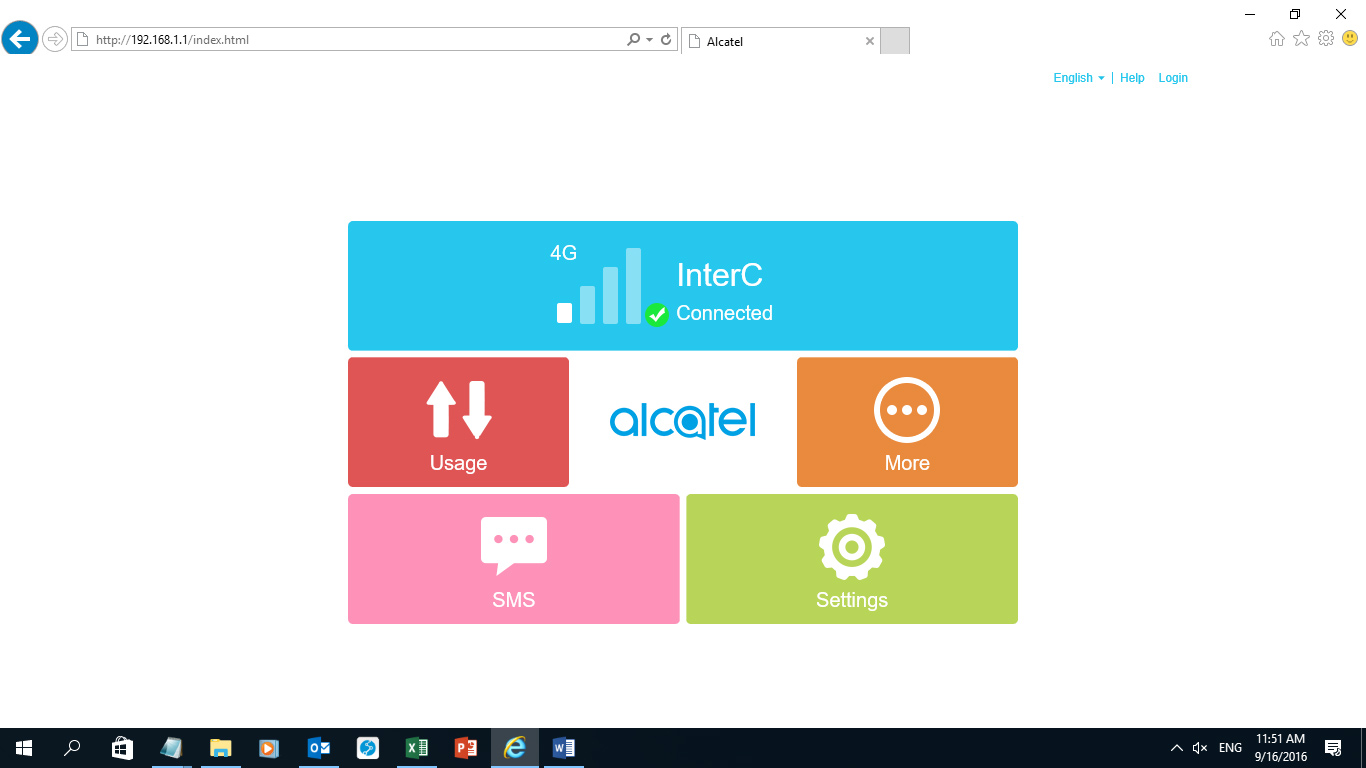Click the InterC network name
Screen dimensions: 1366x768
click(x=720, y=275)
